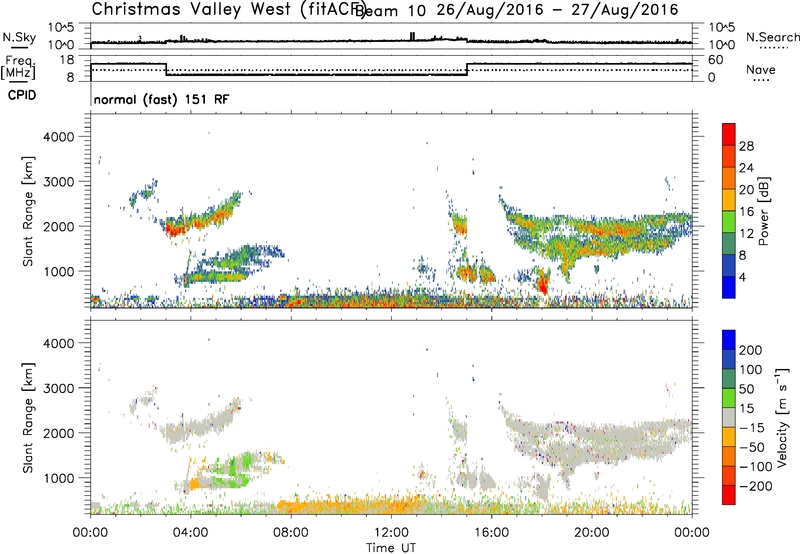Click the 'Power [dB]' colorbar label
The image size is (800, 554).
(763, 211)
